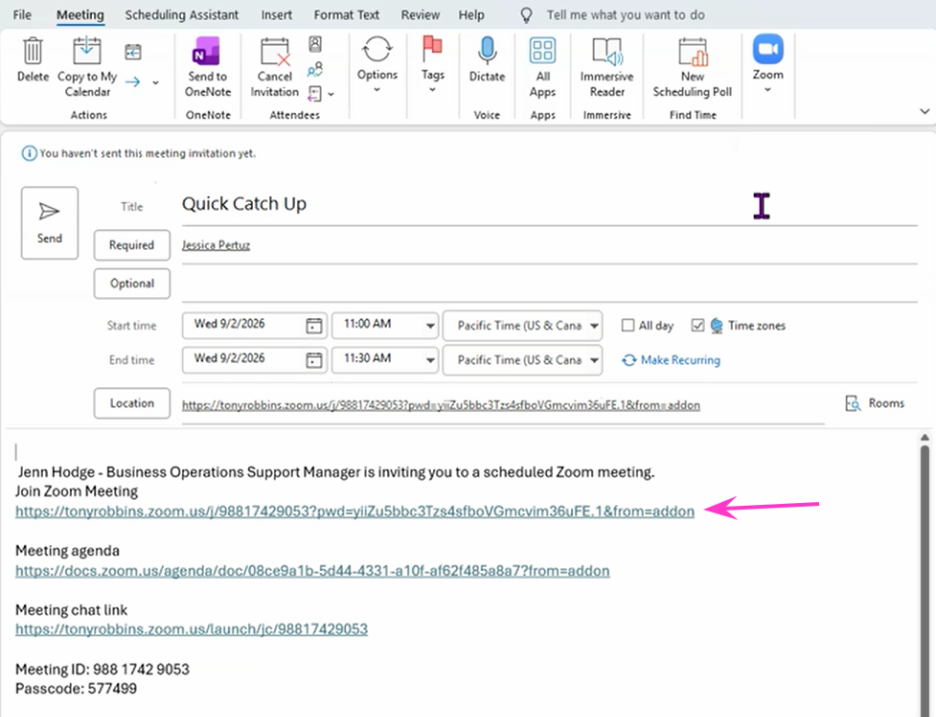Send the meeting invitation

(x=50, y=223)
